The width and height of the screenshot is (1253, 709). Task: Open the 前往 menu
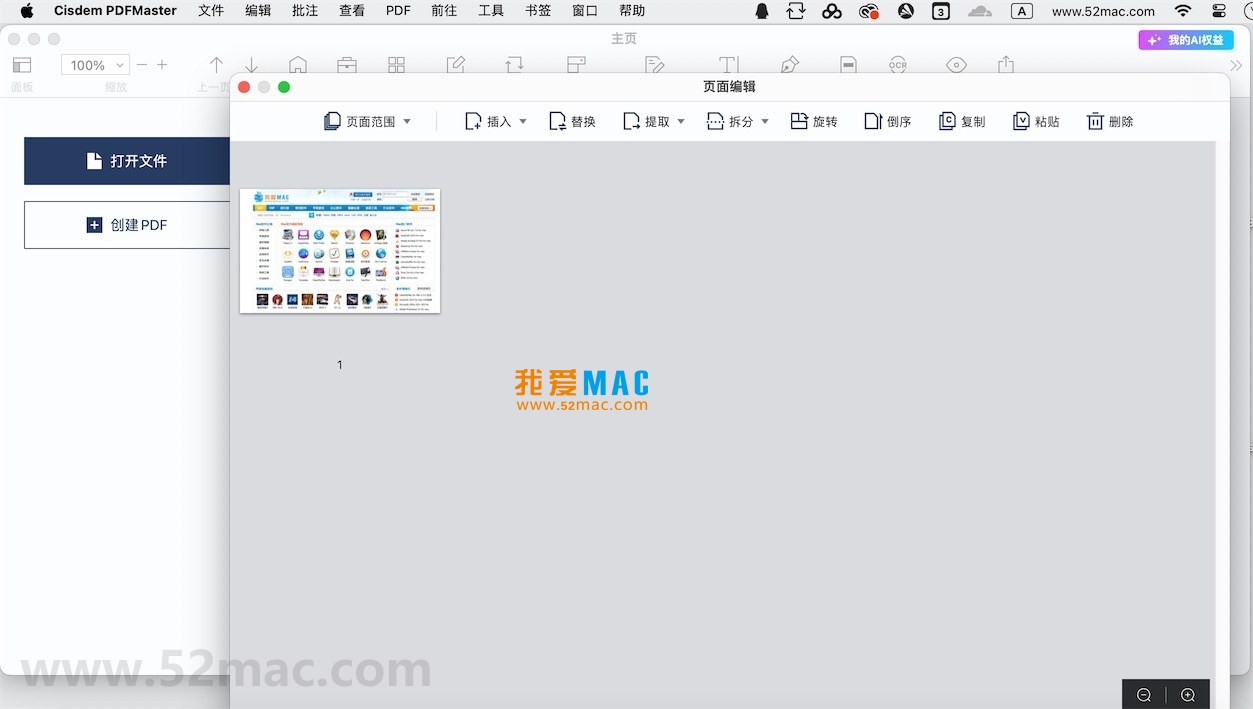444,11
